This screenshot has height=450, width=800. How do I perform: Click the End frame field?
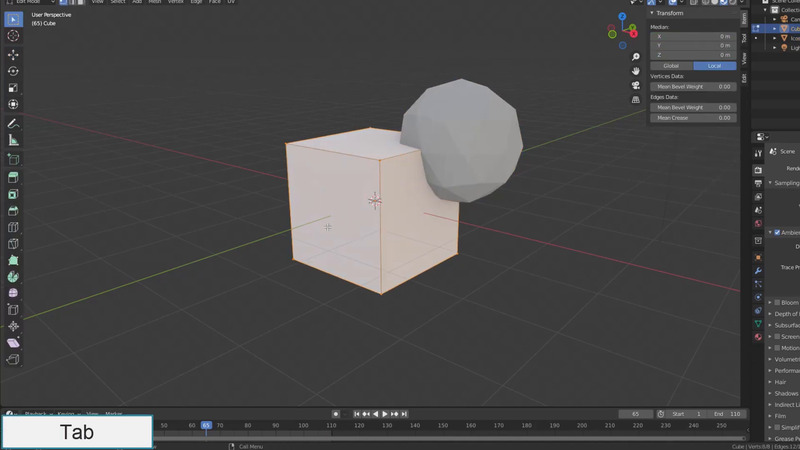[x=728, y=414]
